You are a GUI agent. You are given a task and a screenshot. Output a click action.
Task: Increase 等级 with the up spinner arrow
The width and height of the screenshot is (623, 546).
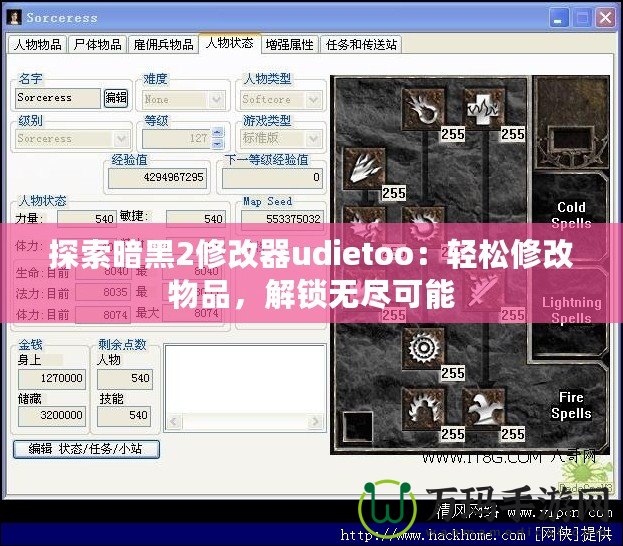(217, 132)
